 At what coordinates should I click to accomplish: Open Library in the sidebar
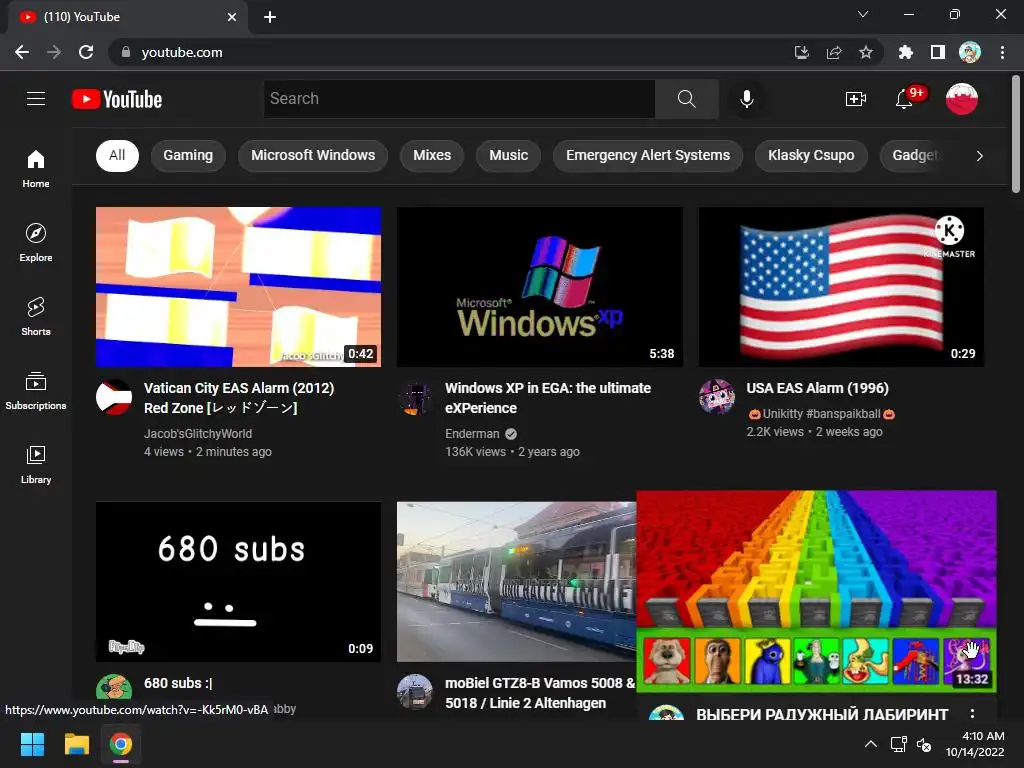coord(36,464)
